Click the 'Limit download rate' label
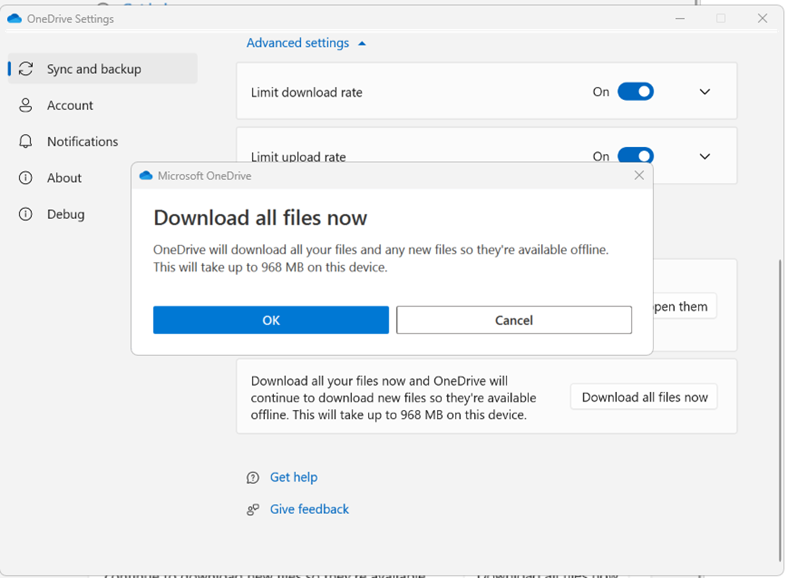Image resolution: width=788 pixels, height=578 pixels. tap(307, 92)
